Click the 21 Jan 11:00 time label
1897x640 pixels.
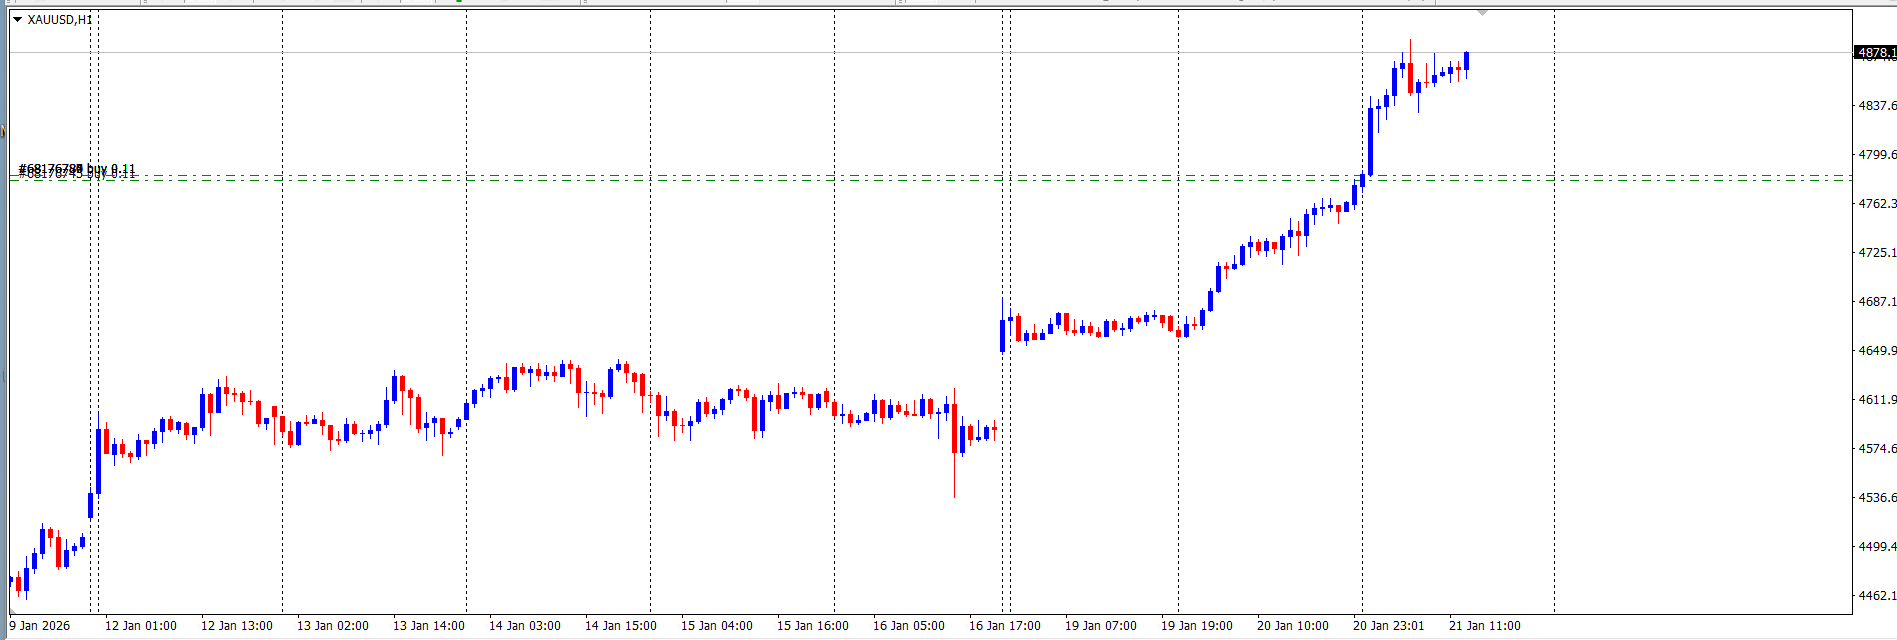1485,626
